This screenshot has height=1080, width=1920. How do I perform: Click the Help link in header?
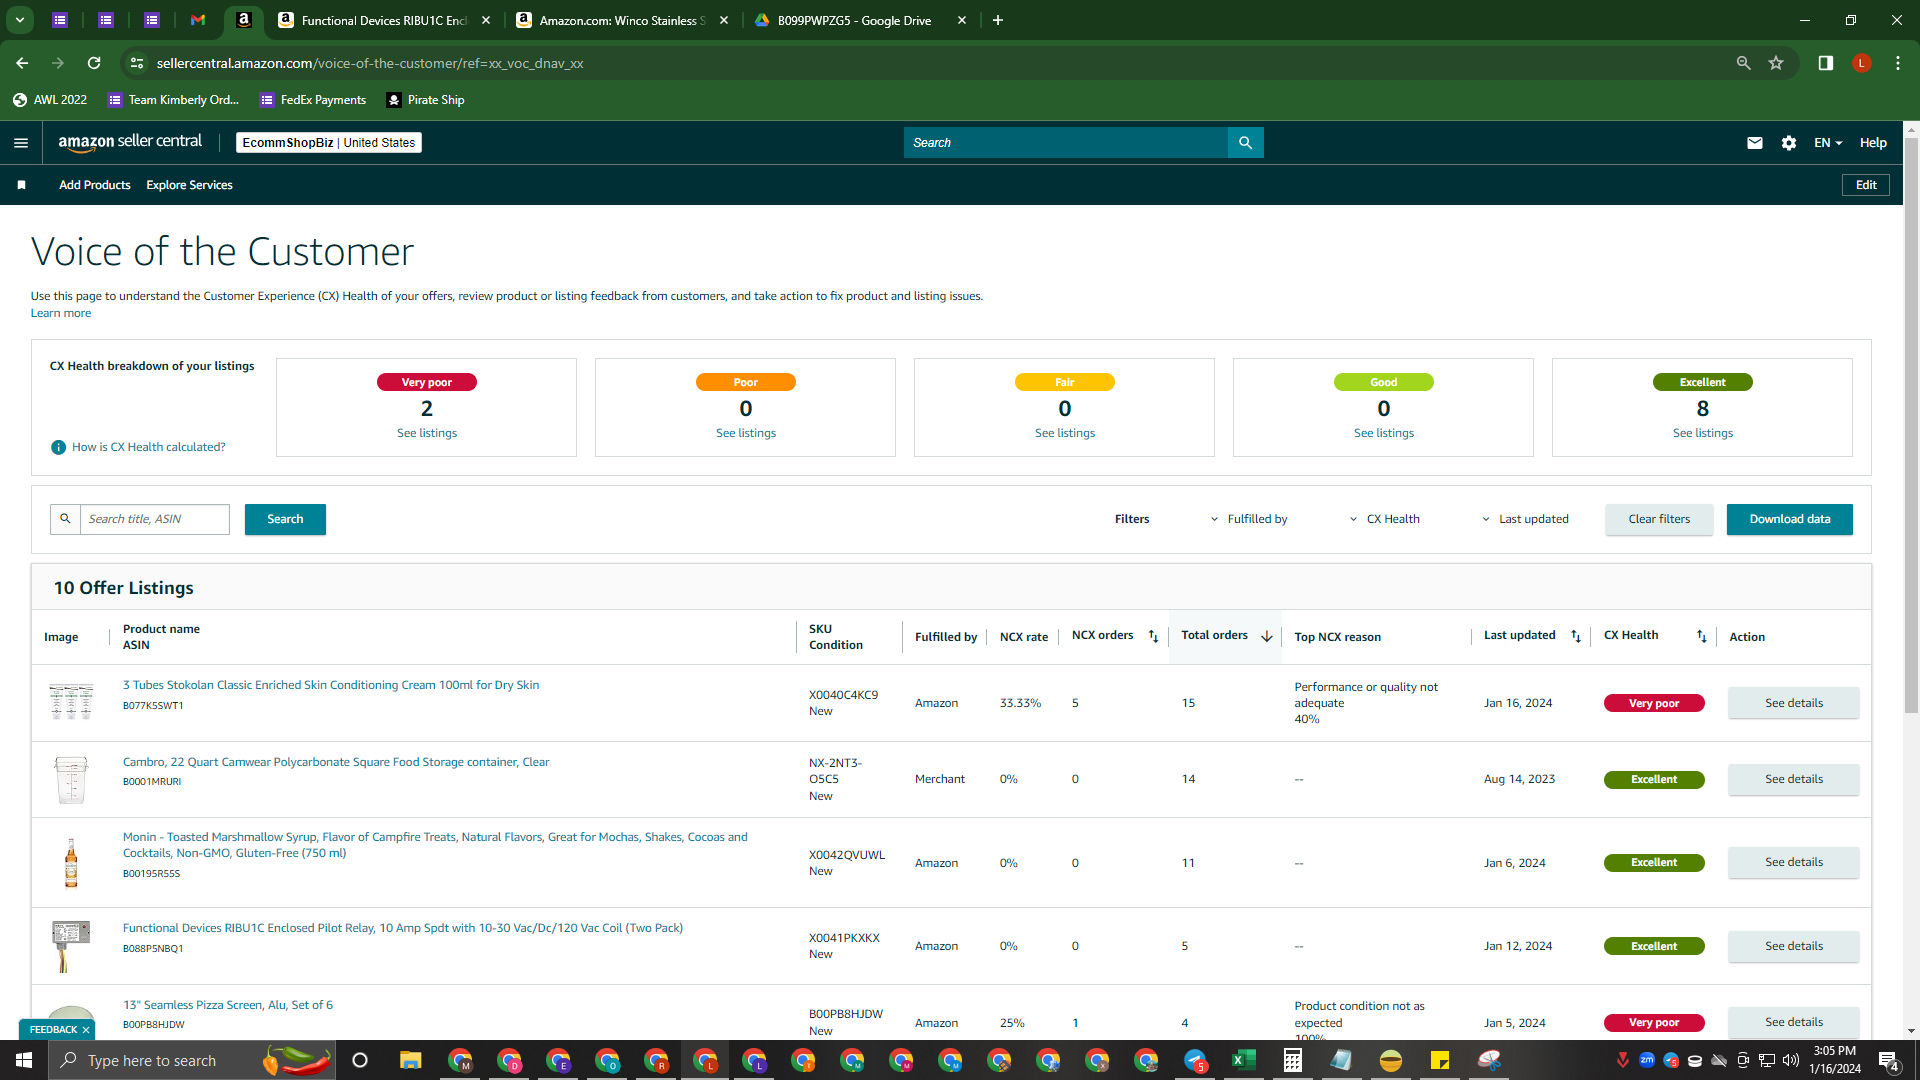coord(1873,143)
